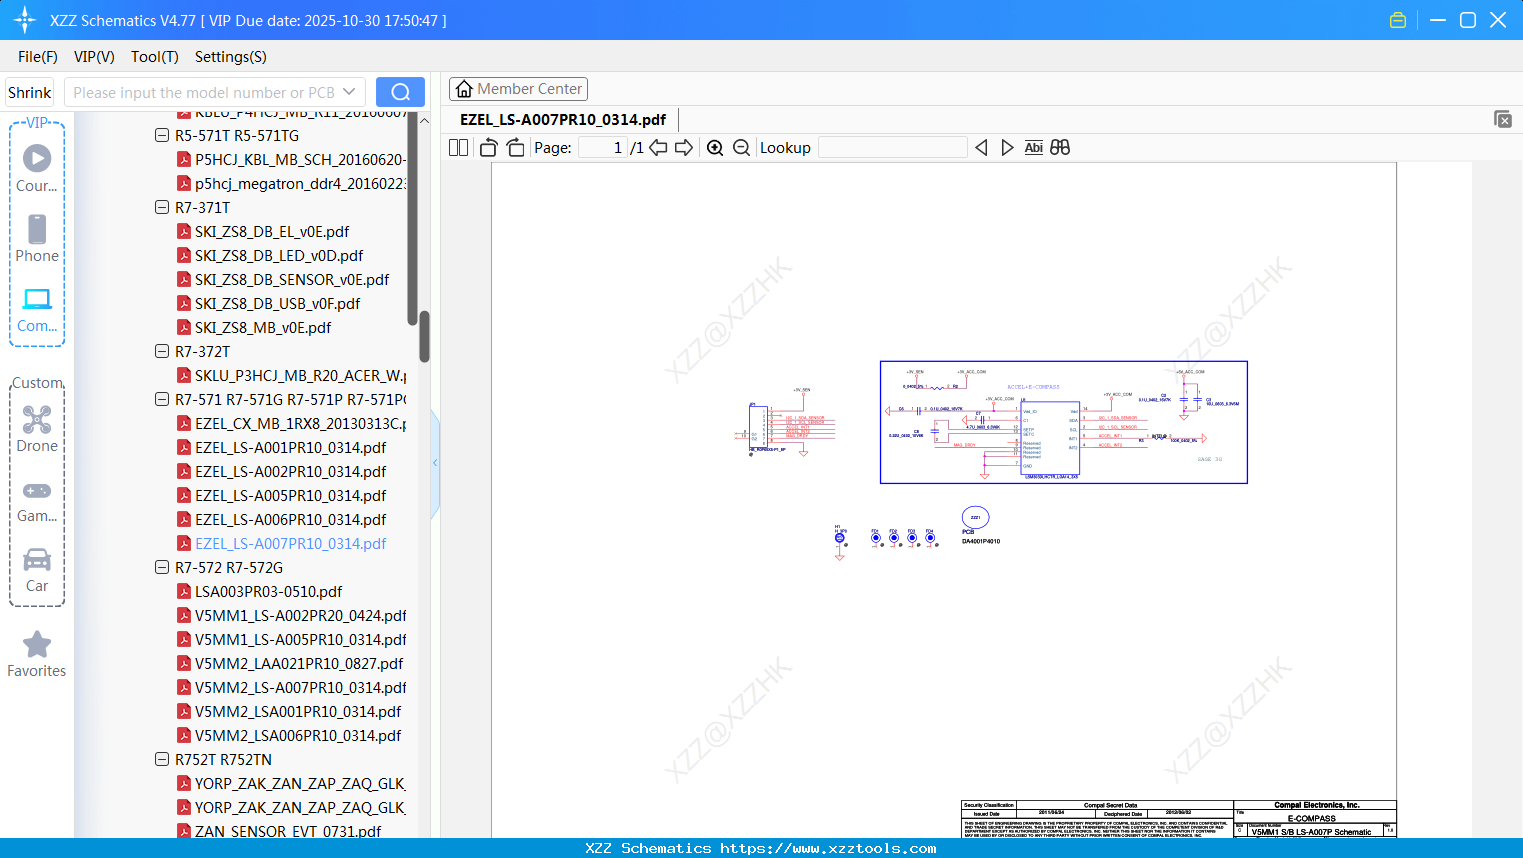Toggle the two-page layout view icon

[x=458, y=148]
